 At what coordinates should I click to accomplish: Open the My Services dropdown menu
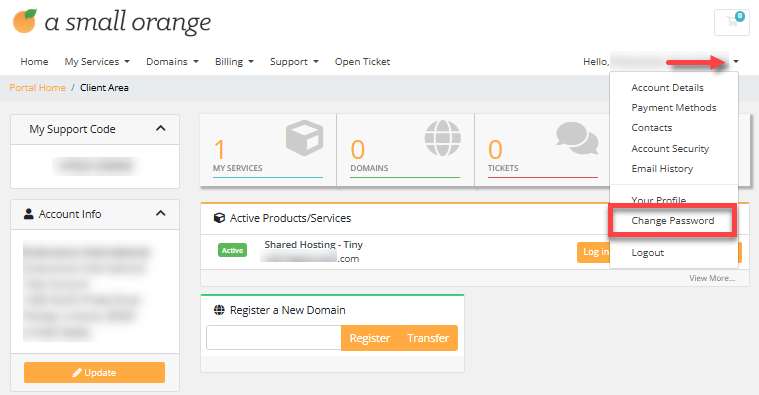tap(97, 61)
